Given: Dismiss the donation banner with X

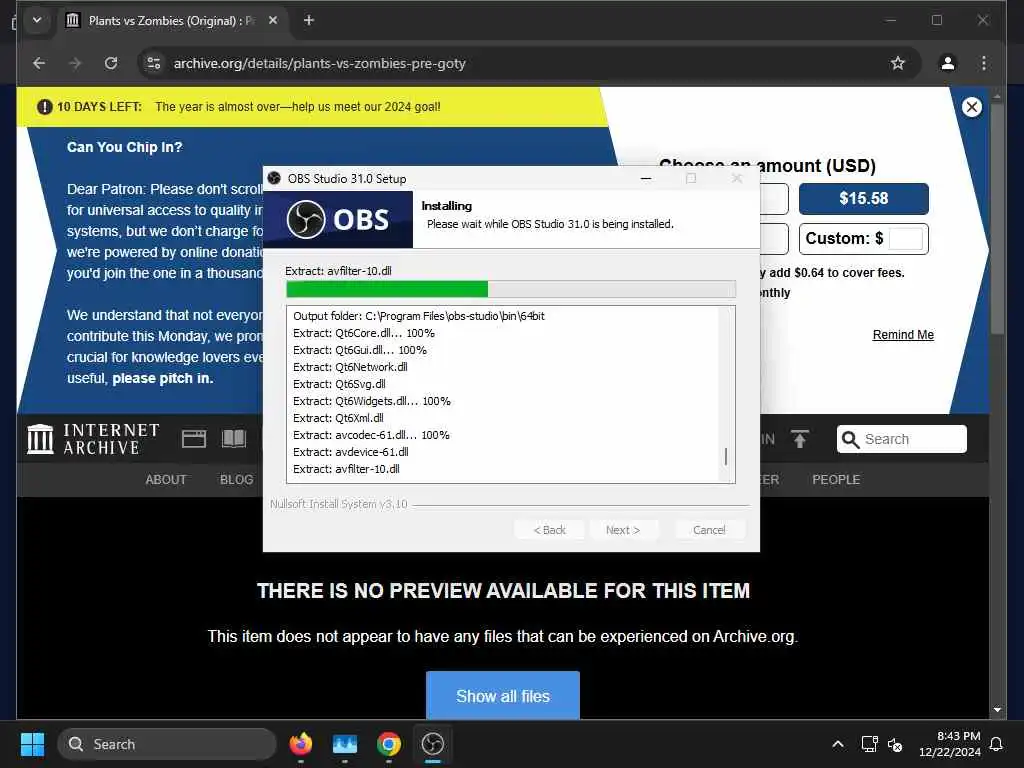Looking at the screenshot, I should tap(972, 107).
